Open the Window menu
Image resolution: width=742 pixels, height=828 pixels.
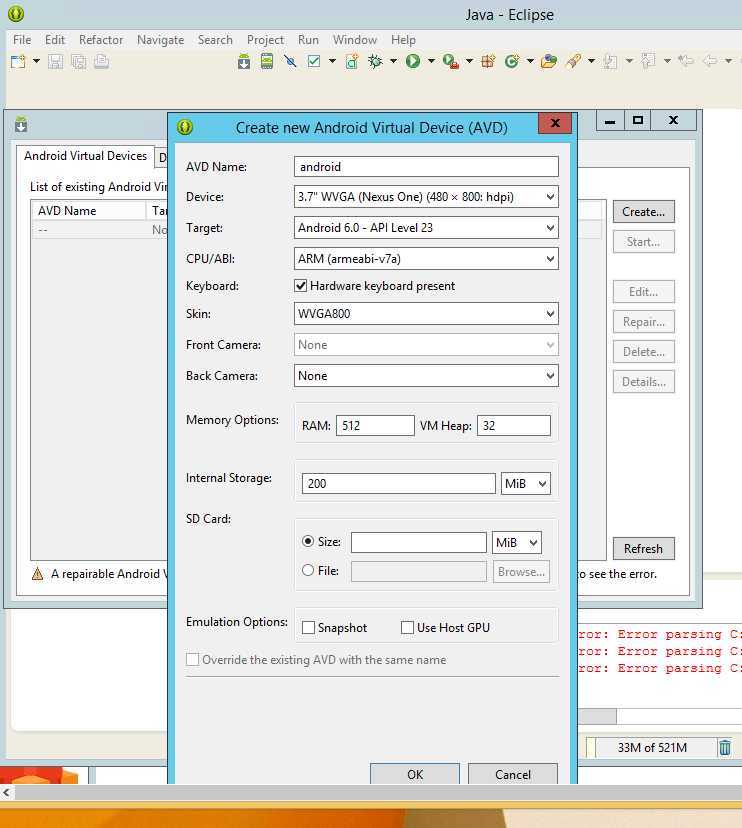pyautogui.click(x=355, y=40)
